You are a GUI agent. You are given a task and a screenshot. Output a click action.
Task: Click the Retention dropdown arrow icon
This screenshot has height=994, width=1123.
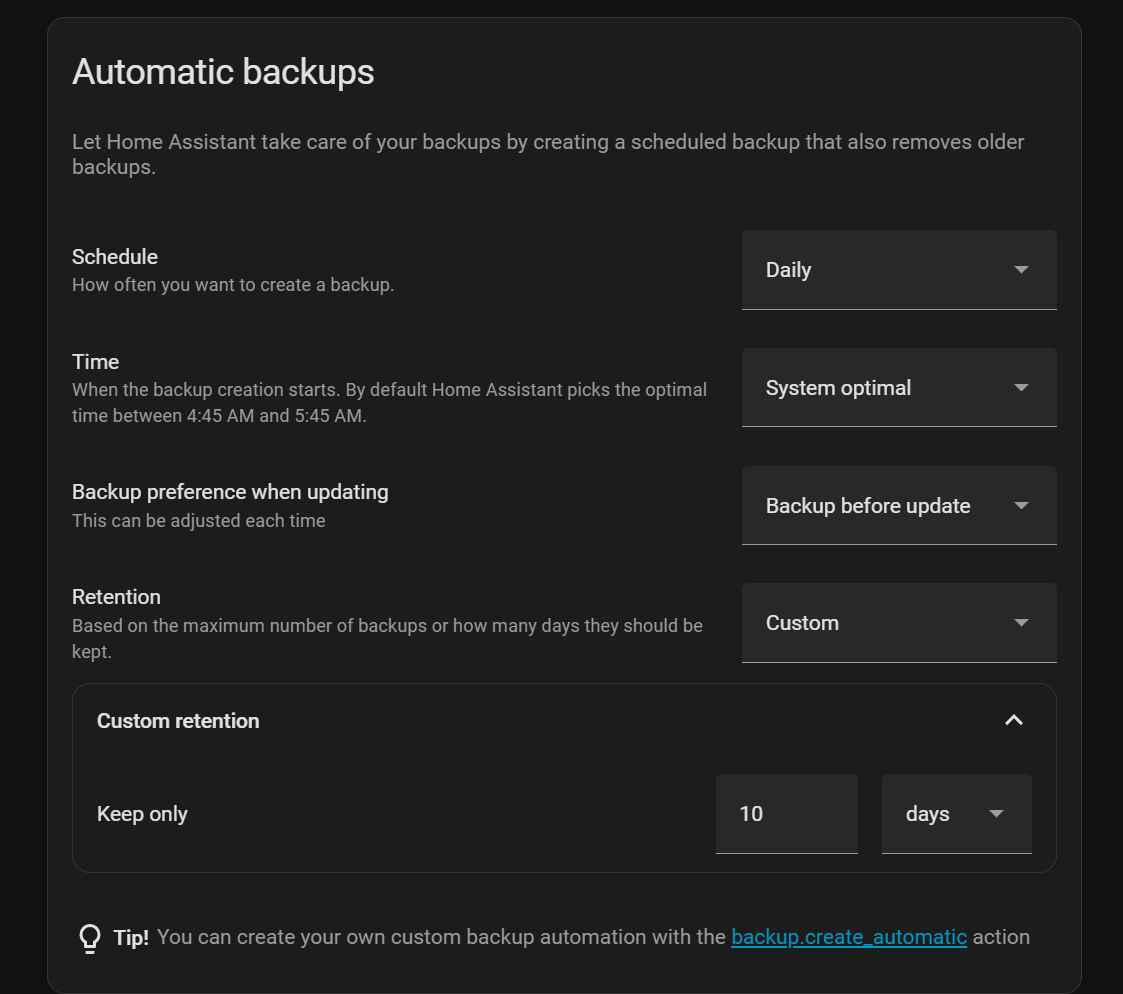coord(1021,623)
